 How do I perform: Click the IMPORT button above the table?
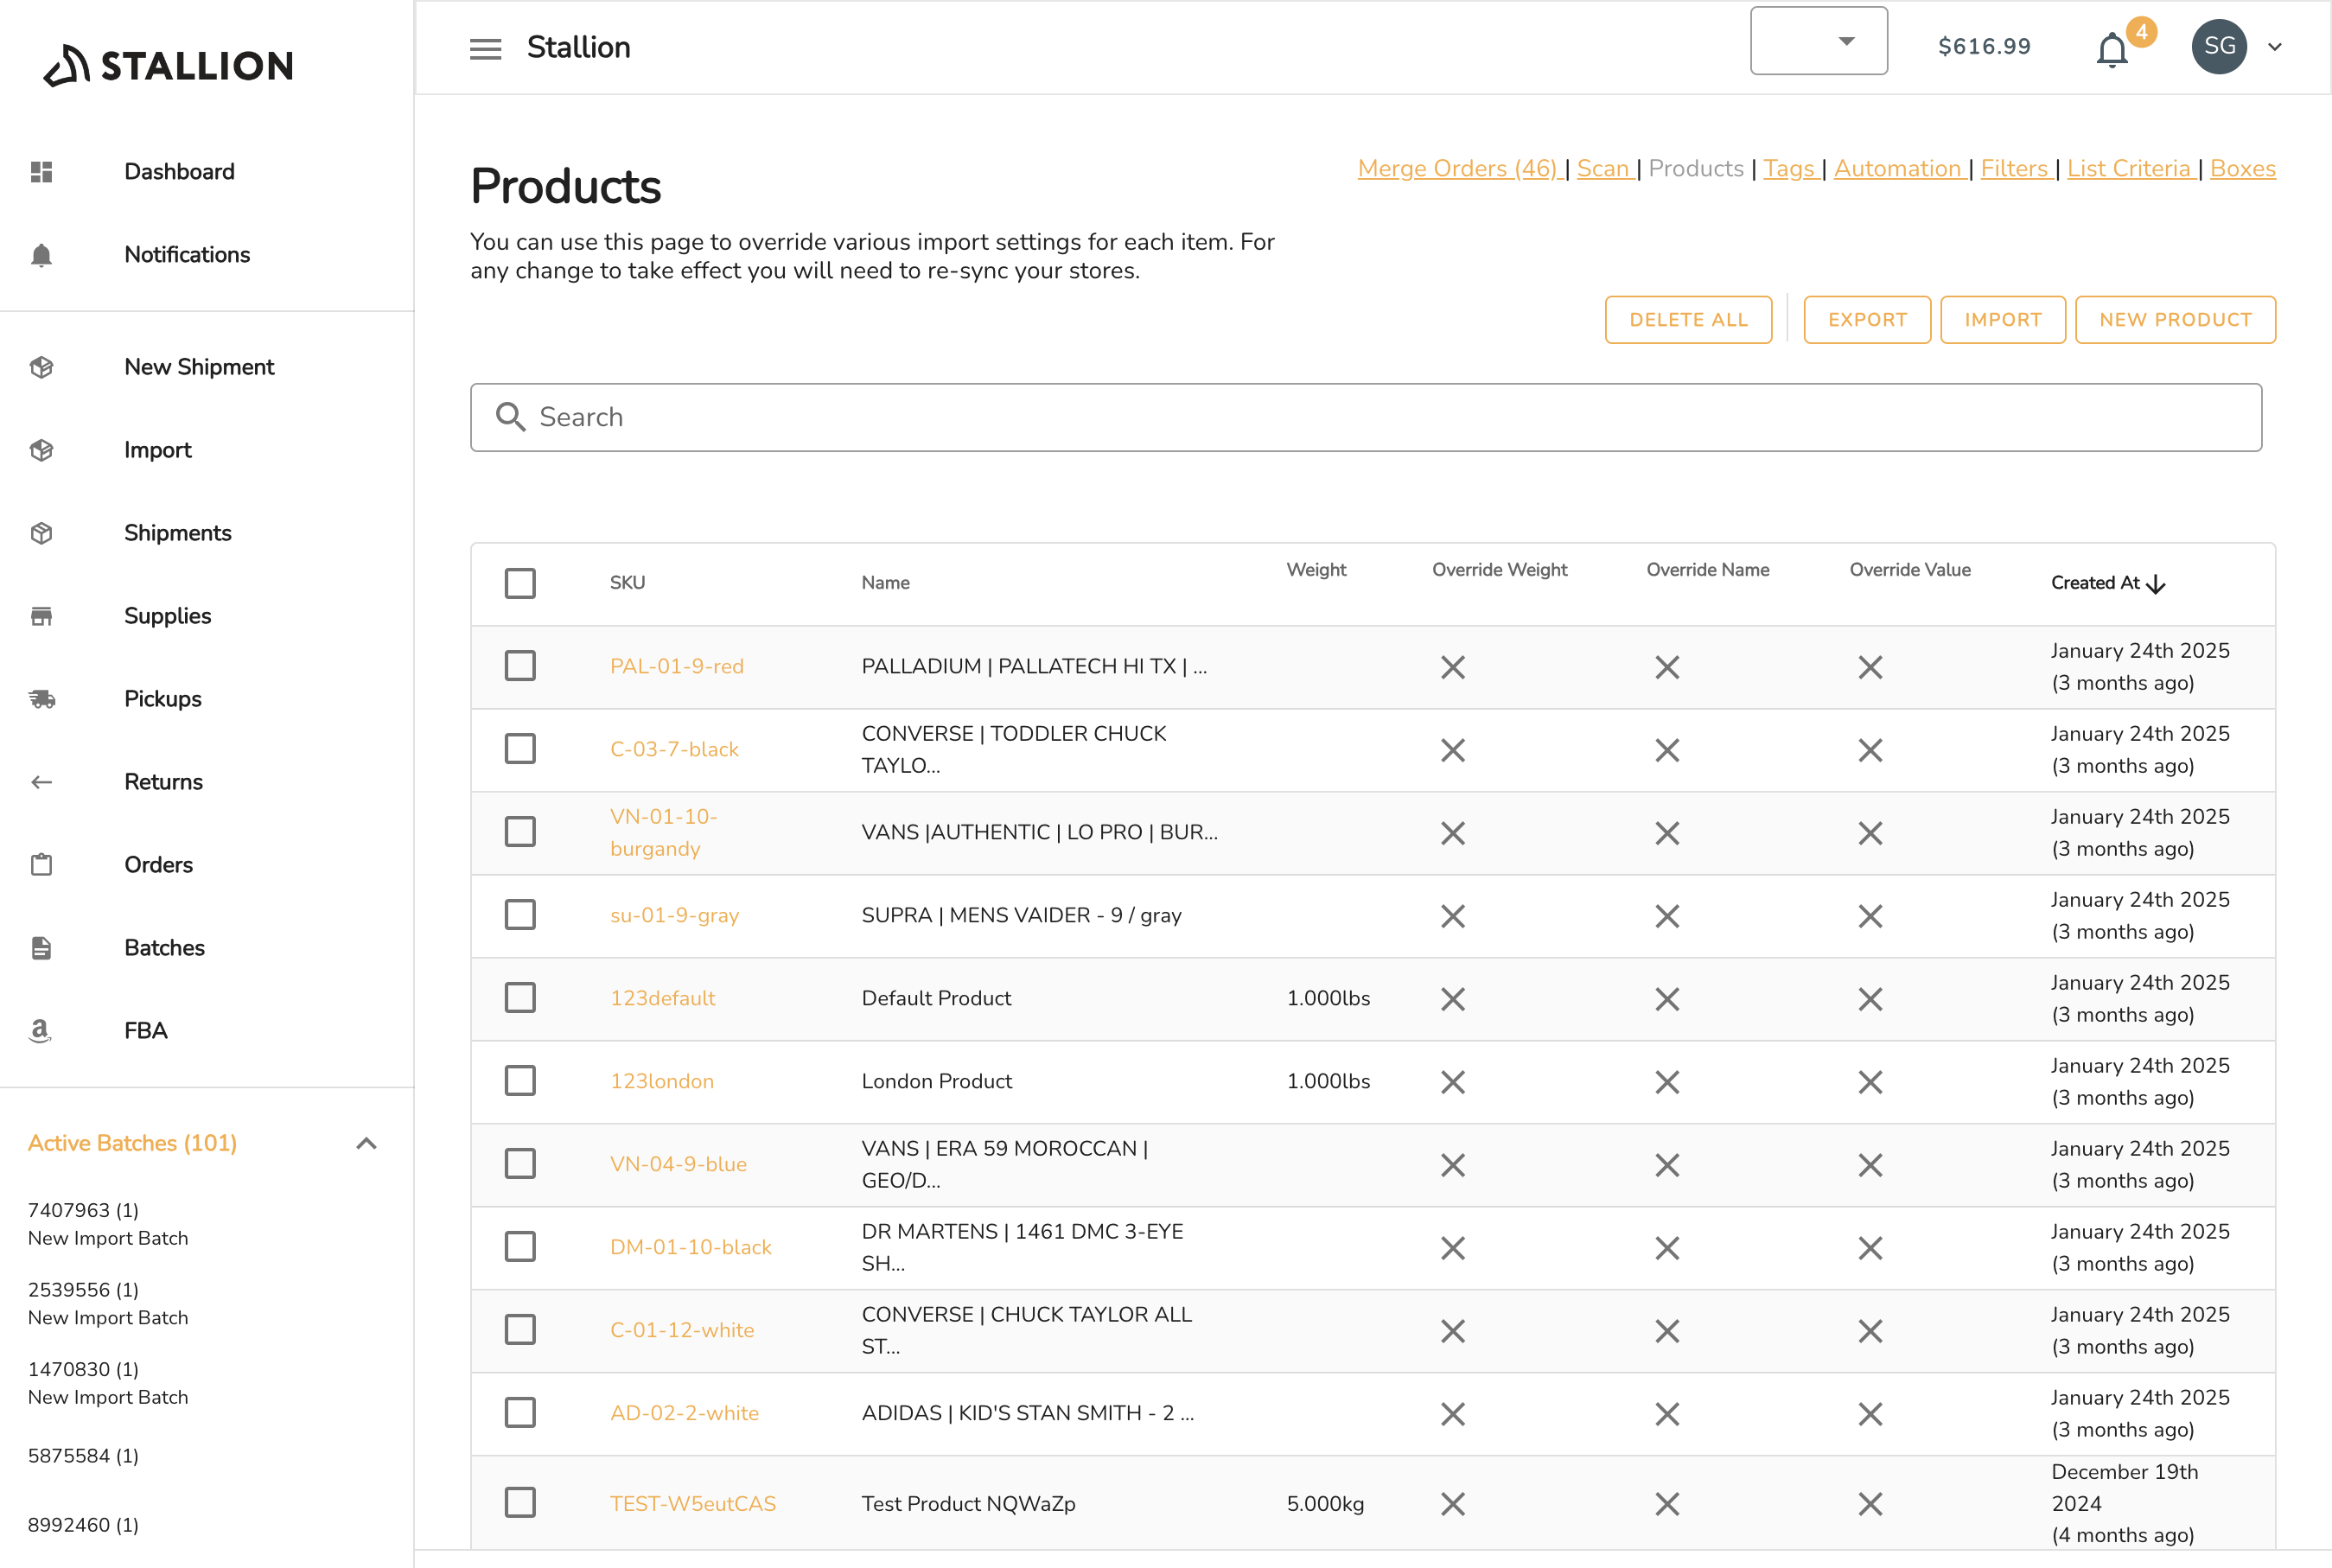click(x=2003, y=320)
